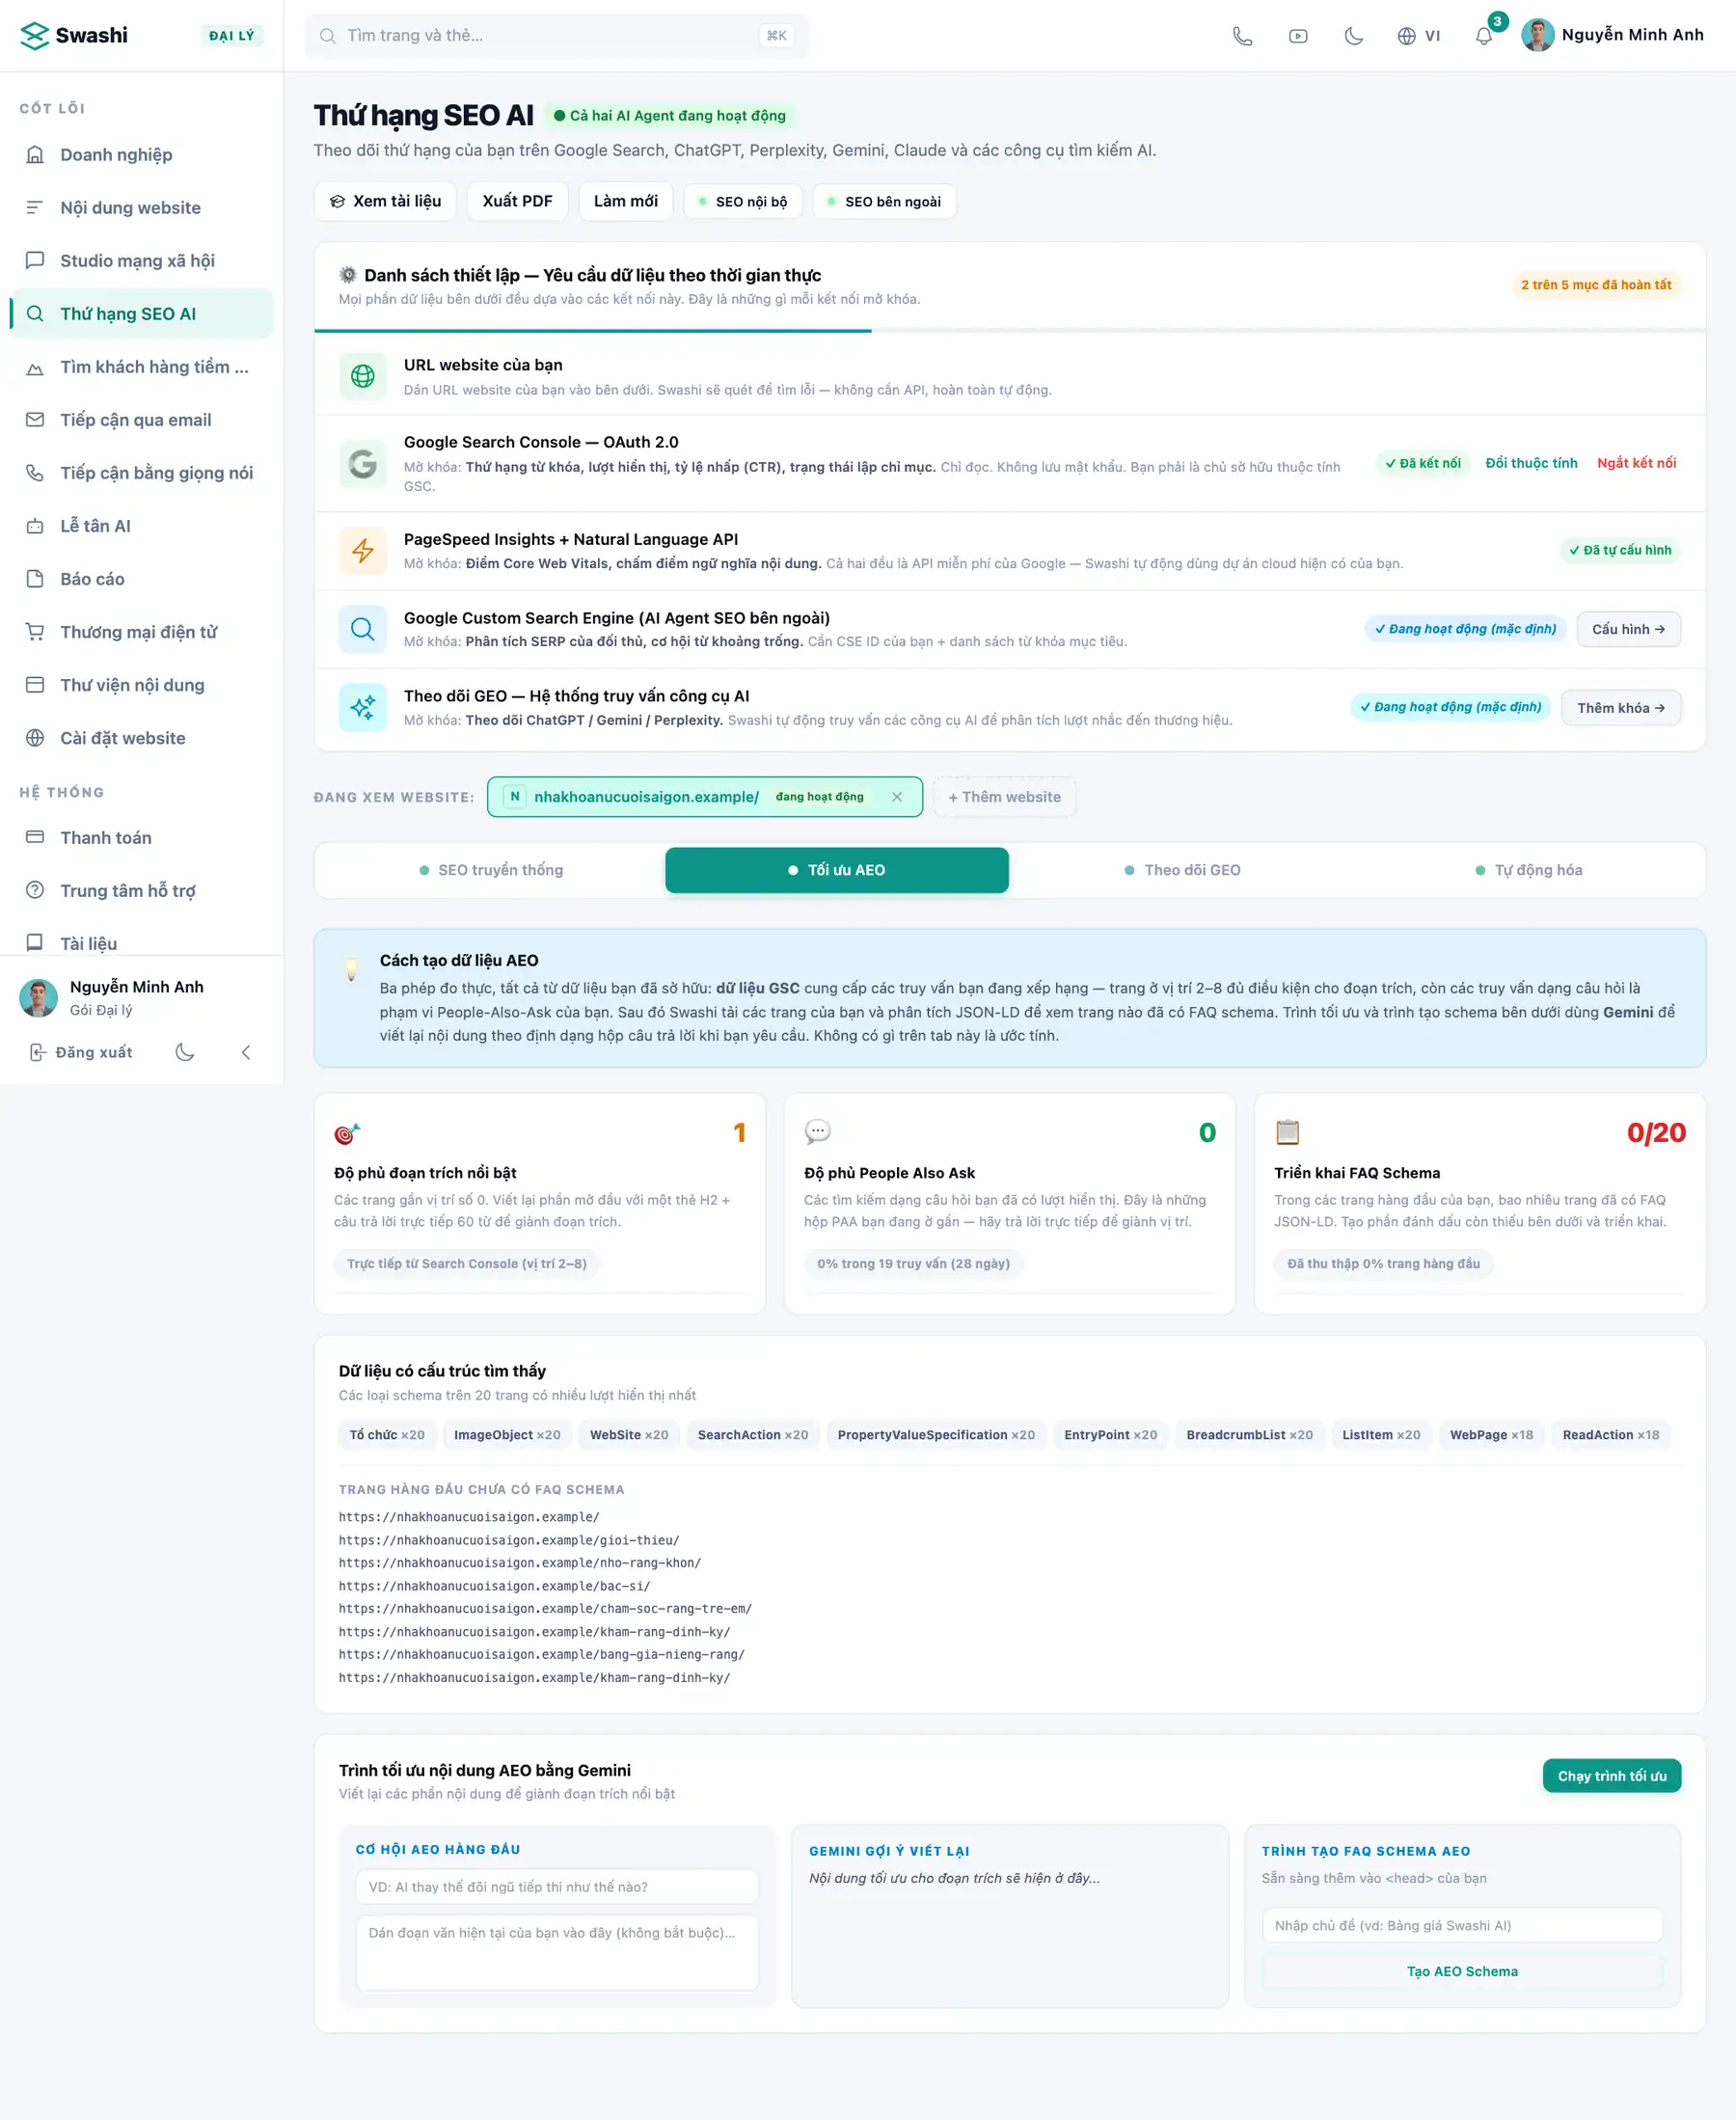Viewport: 1736px width, 2120px height.
Task: Click Làm mới button
Action: point(626,201)
